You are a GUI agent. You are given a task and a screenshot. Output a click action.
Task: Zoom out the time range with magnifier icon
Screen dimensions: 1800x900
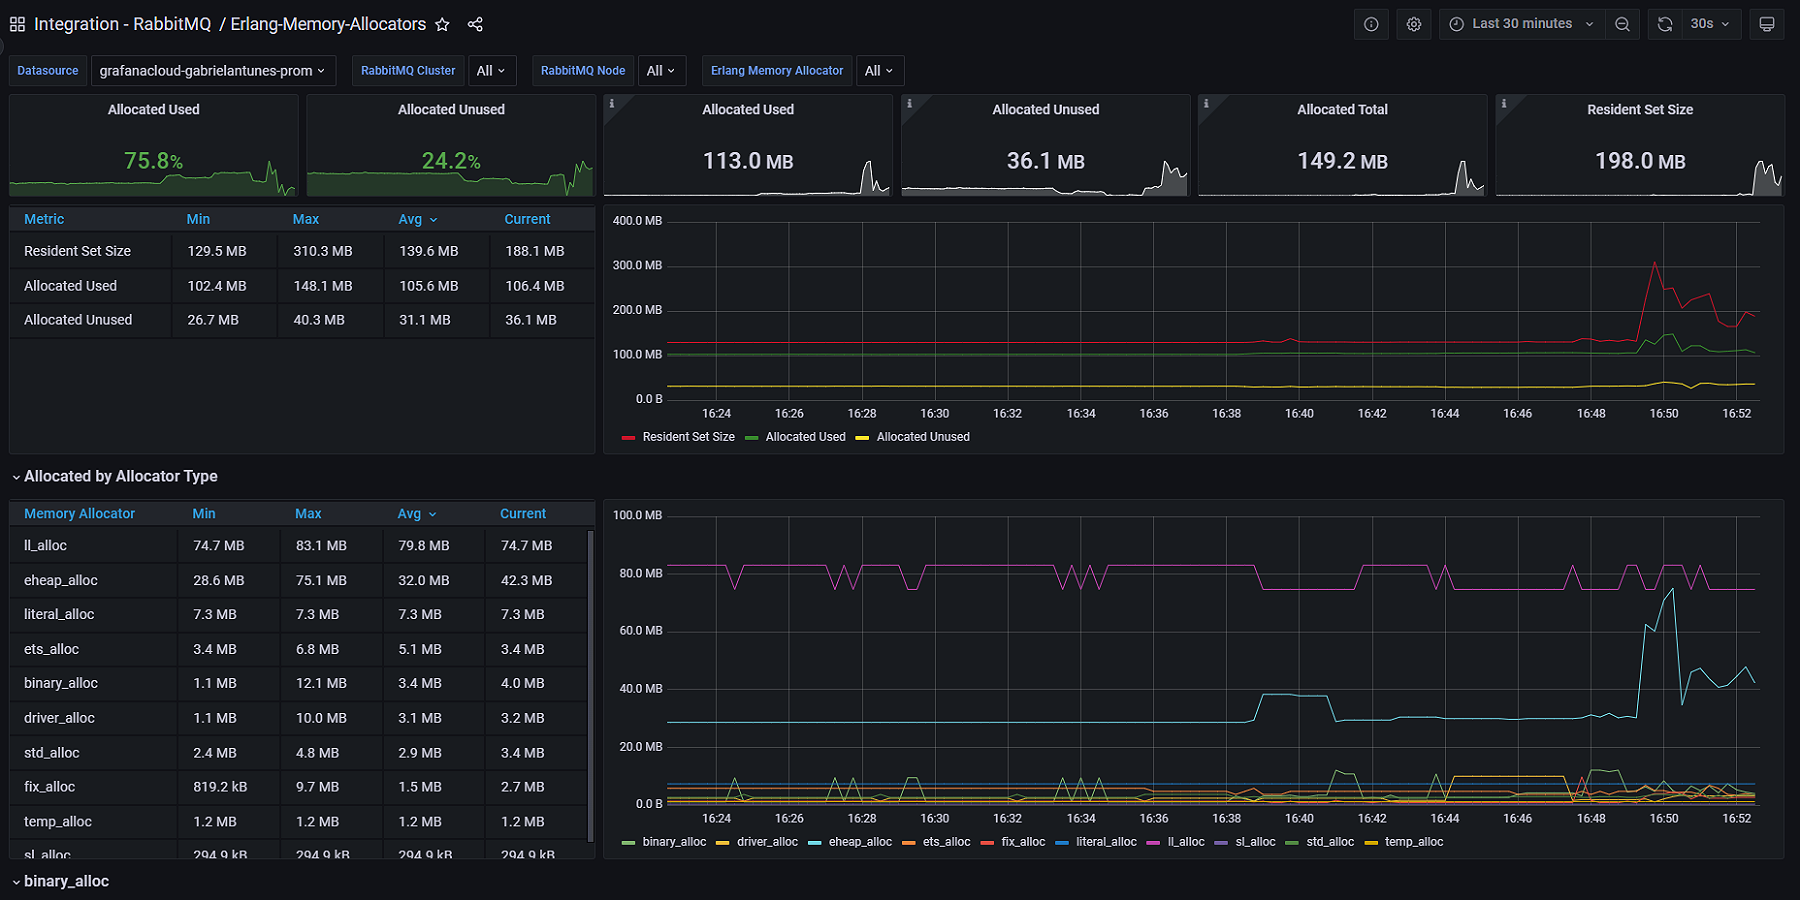tap(1622, 23)
